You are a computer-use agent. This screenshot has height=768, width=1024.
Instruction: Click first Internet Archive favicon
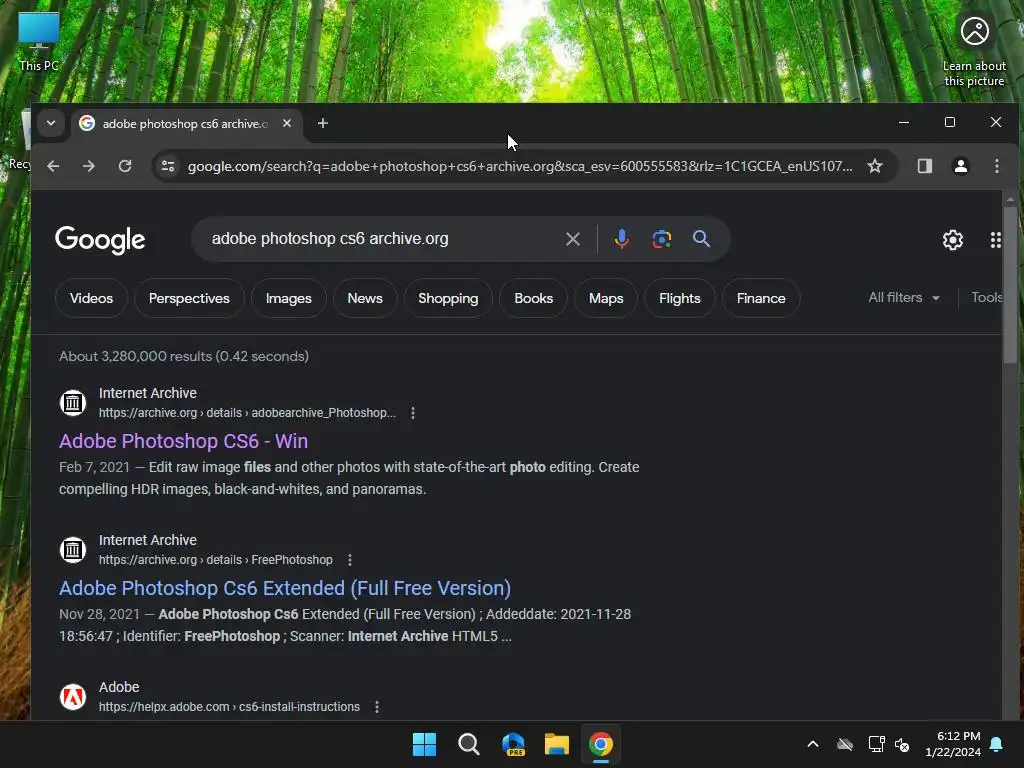73,402
